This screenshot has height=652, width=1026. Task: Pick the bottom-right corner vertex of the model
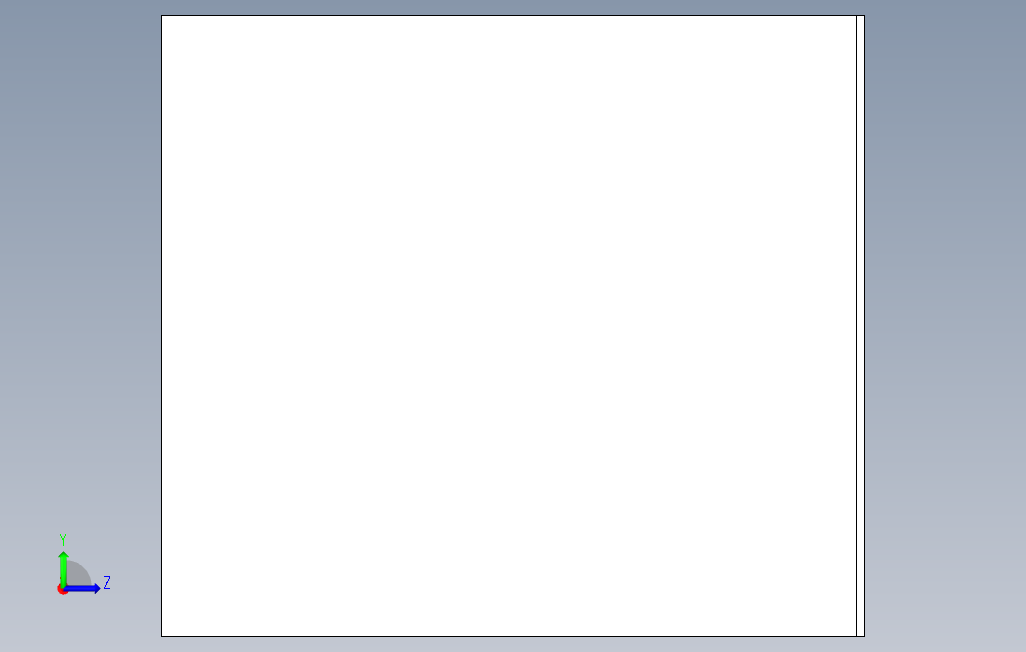point(864,636)
